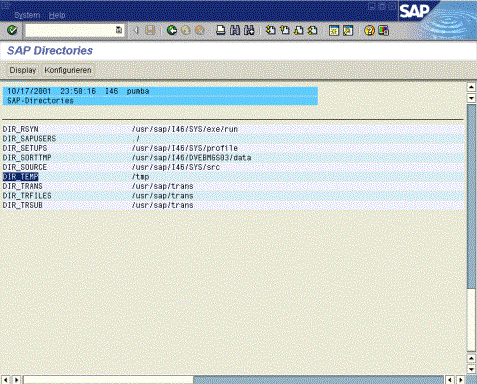Go to First Page icon

(270, 30)
